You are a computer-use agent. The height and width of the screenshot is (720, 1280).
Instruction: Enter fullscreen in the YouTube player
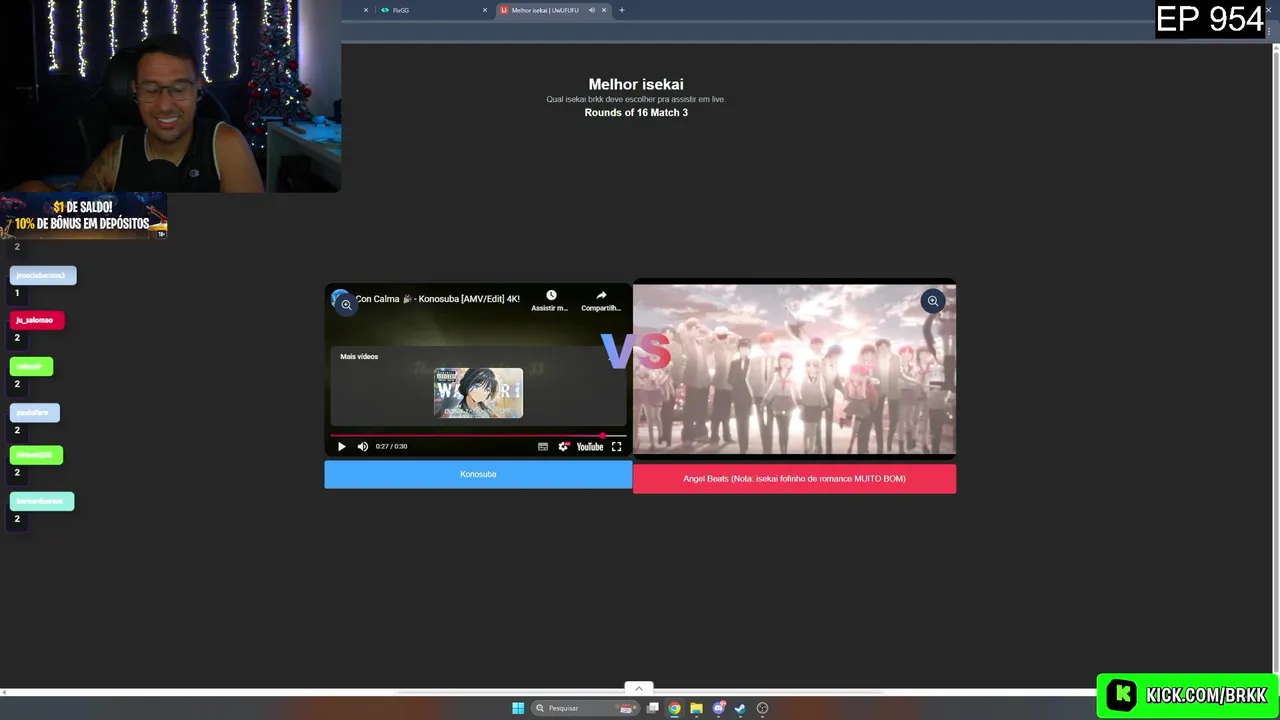tap(616, 447)
